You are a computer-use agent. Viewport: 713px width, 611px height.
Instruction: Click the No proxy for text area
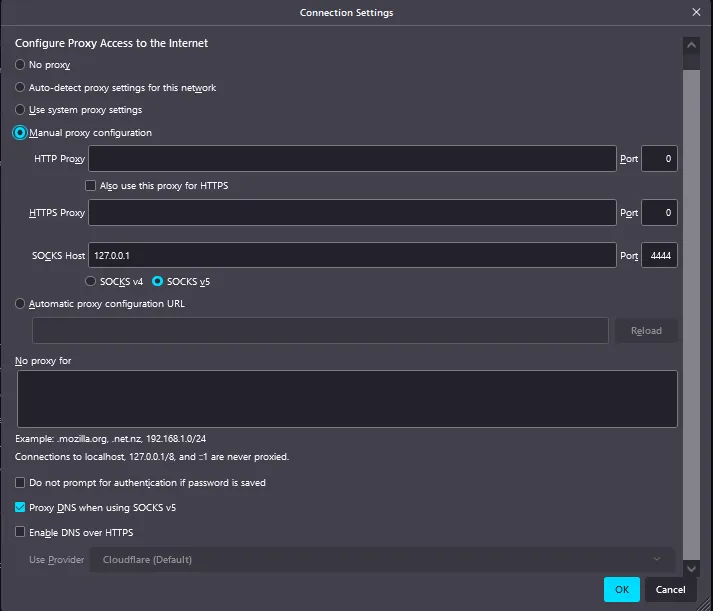pyautogui.click(x=347, y=399)
